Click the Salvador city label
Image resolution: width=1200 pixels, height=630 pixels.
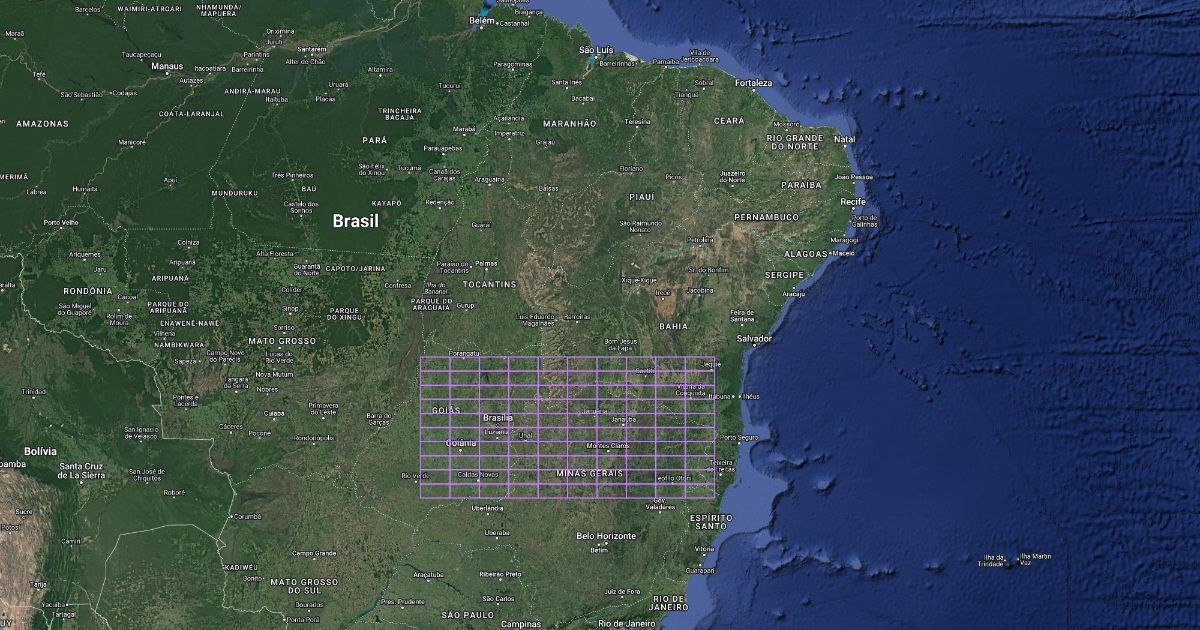coord(754,338)
